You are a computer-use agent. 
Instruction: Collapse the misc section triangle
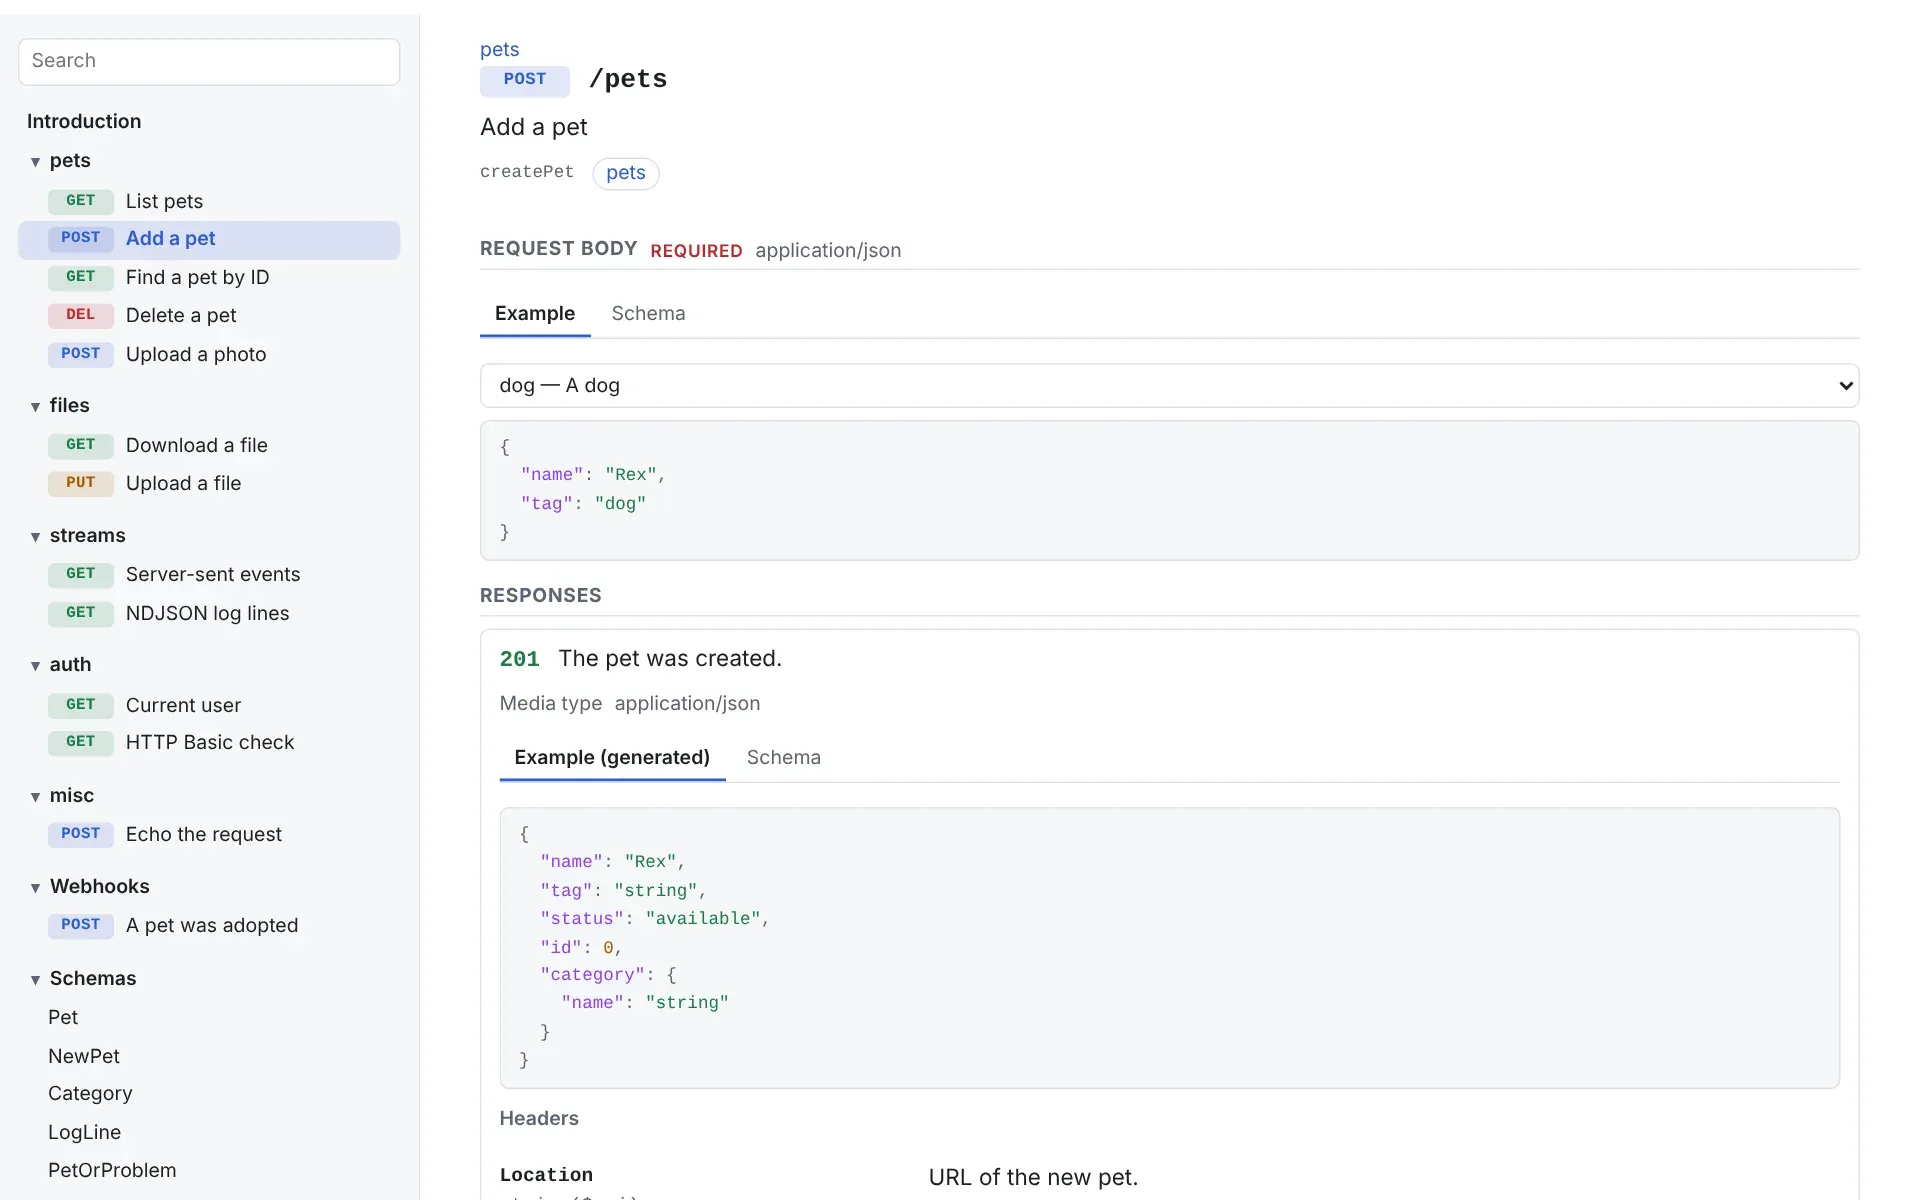36,797
